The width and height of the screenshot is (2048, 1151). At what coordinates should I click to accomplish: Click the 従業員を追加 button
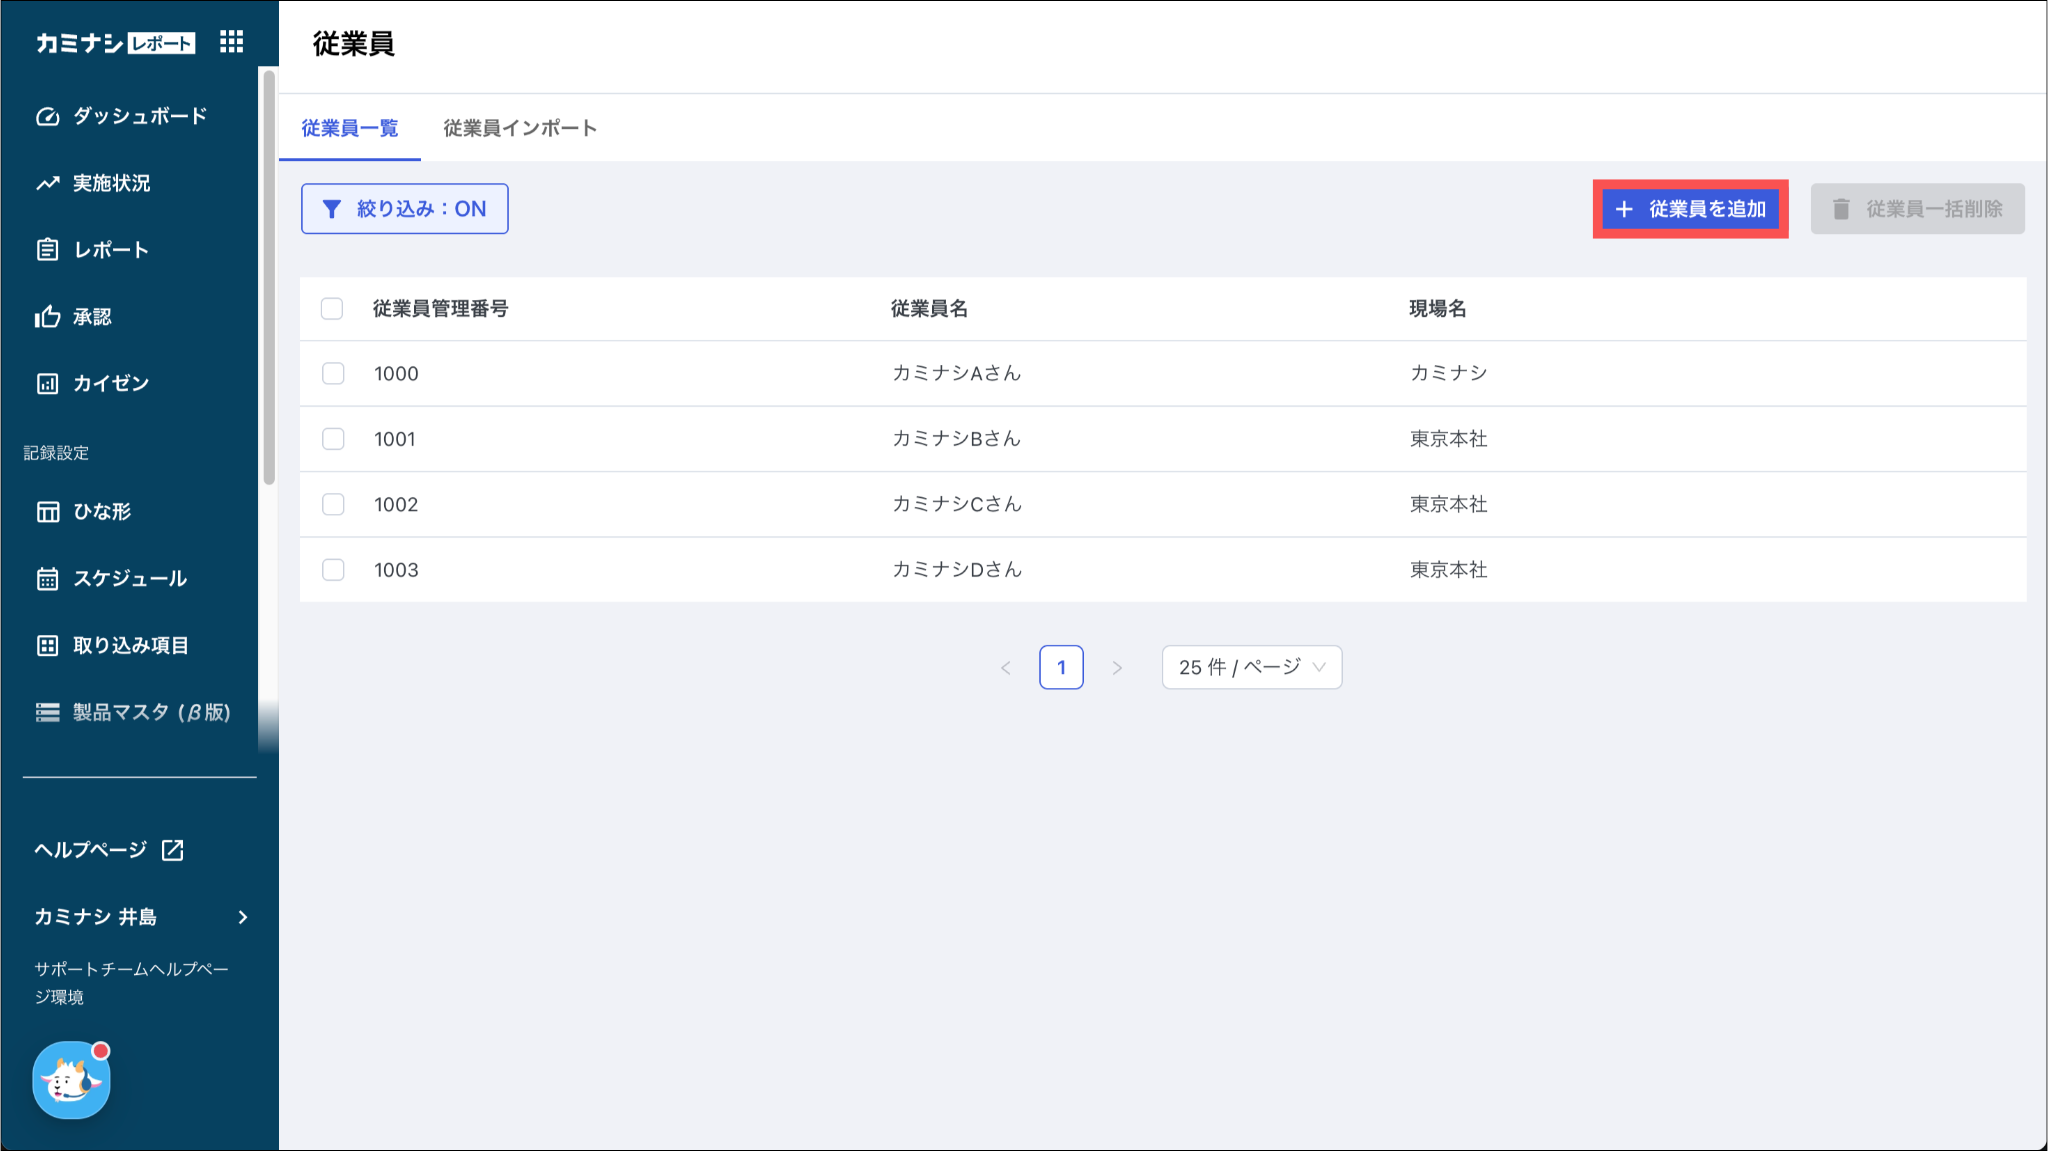point(1690,209)
